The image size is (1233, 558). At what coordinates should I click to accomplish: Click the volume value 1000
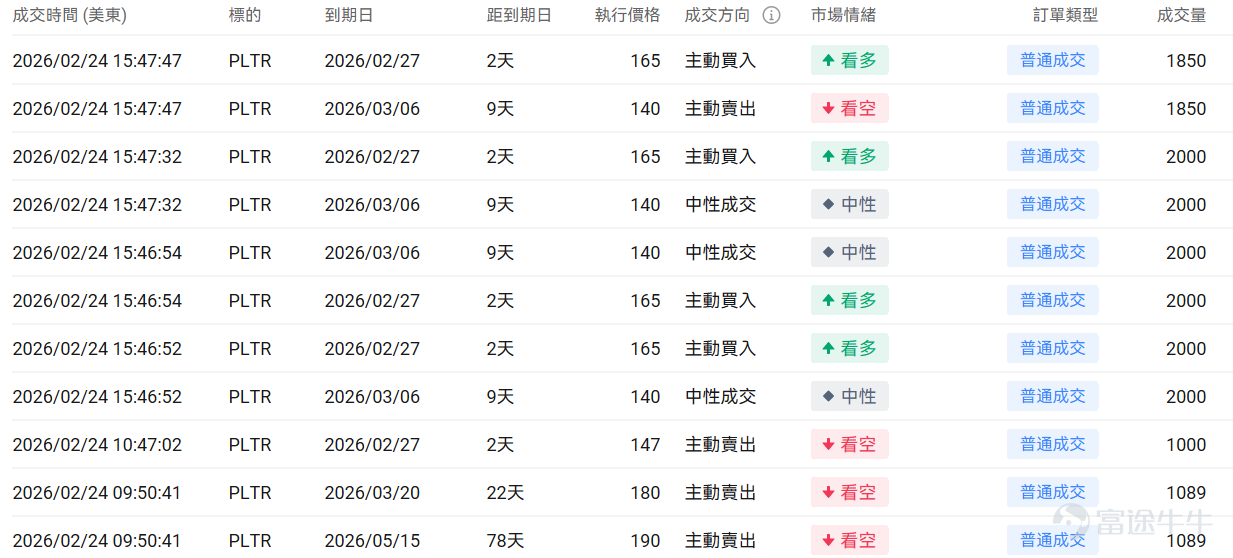click(1186, 444)
